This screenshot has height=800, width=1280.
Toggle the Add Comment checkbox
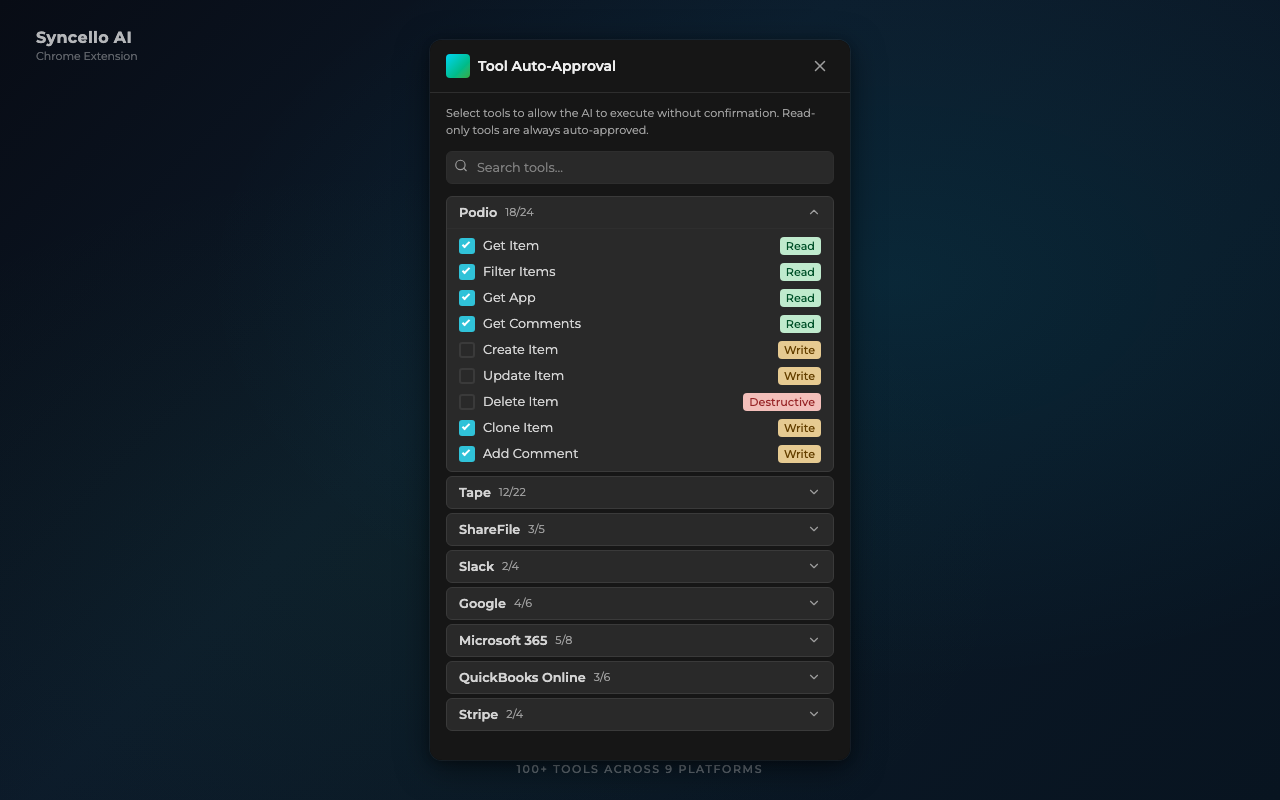point(467,454)
